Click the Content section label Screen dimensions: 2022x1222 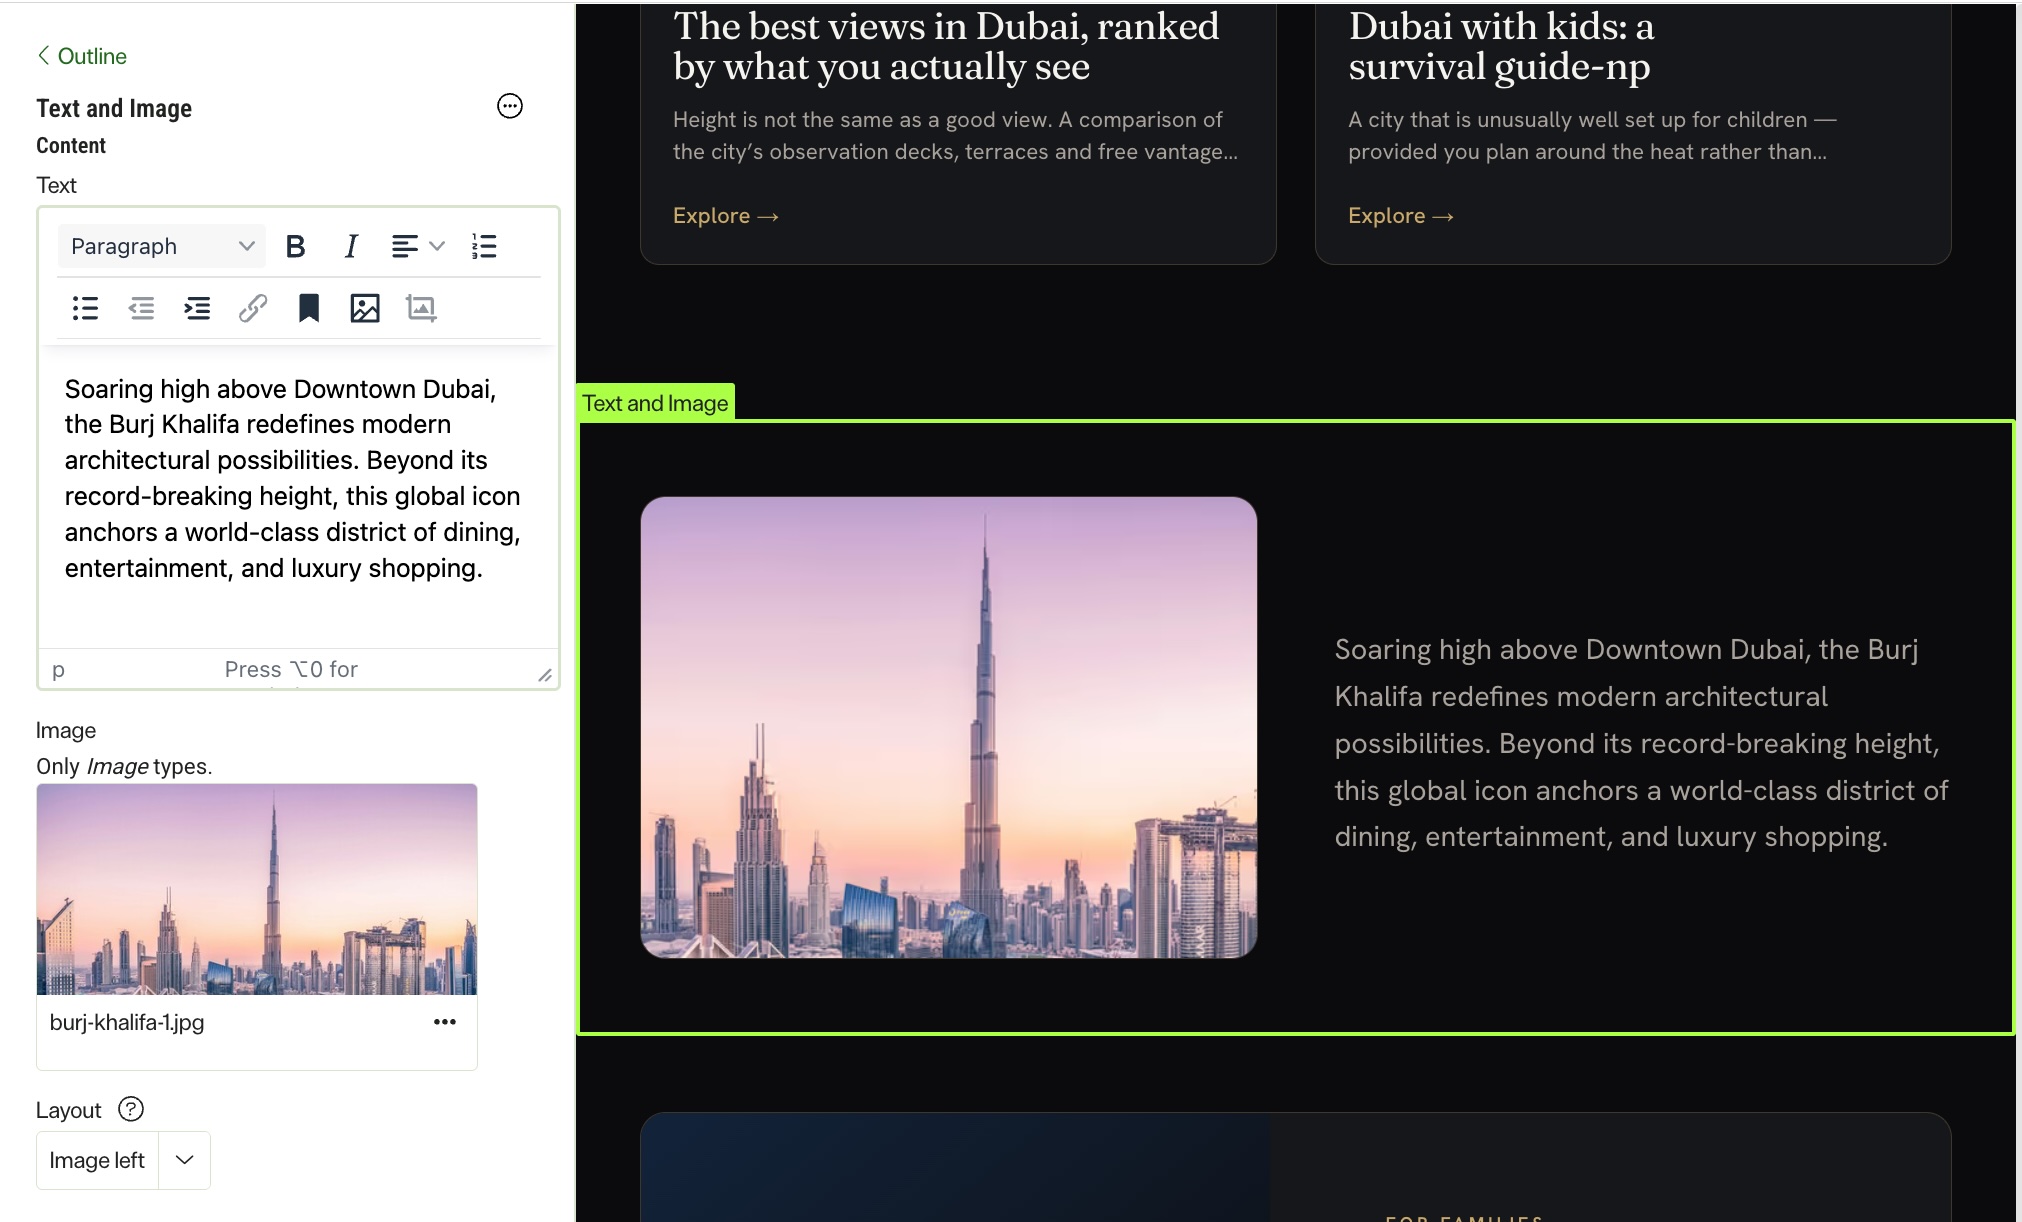tap(71, 146)
